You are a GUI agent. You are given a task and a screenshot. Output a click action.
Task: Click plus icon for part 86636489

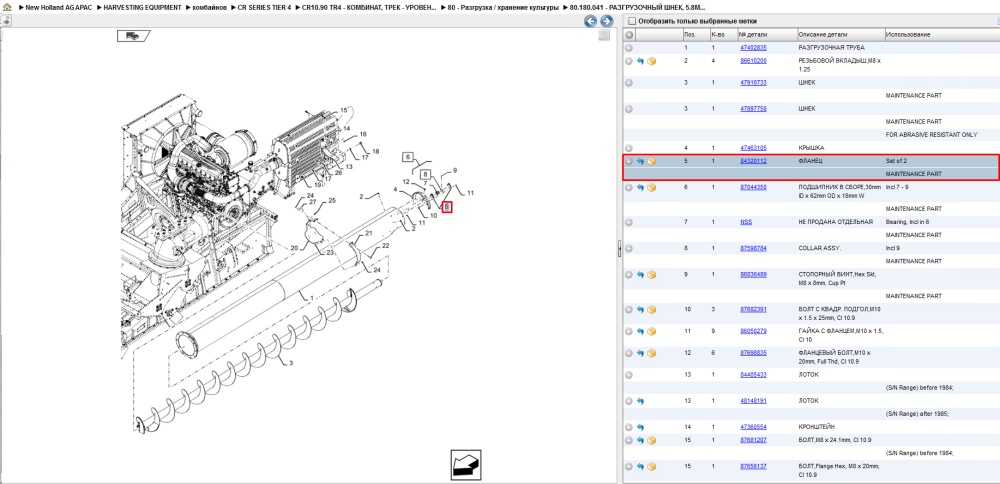click(629, 275)
